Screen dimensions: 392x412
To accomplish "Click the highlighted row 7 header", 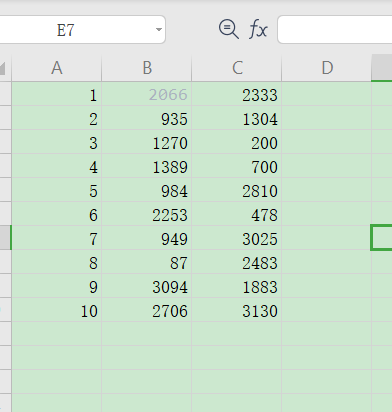I will [x=6, y=238].
